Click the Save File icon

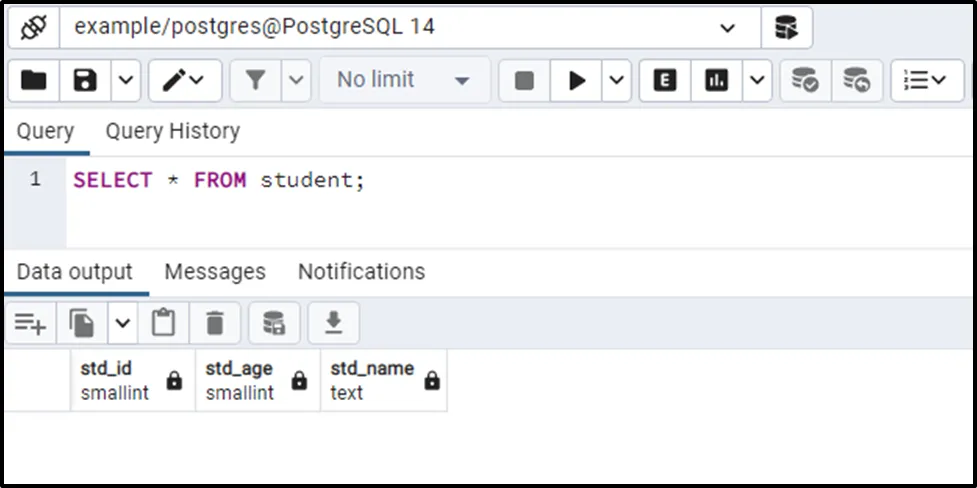(84, 81)
